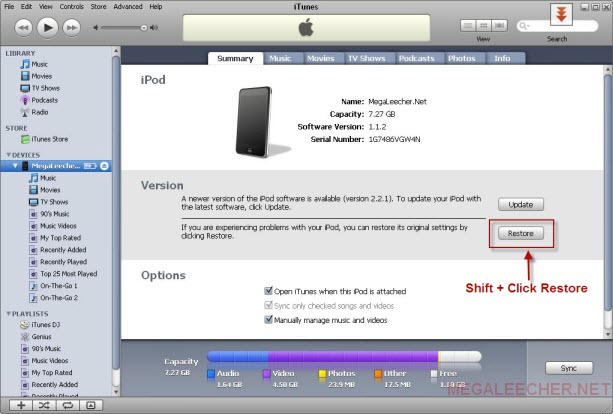Click the yellow Photos color swatch
Screen dimensions: 613x414
coord(323,374)
